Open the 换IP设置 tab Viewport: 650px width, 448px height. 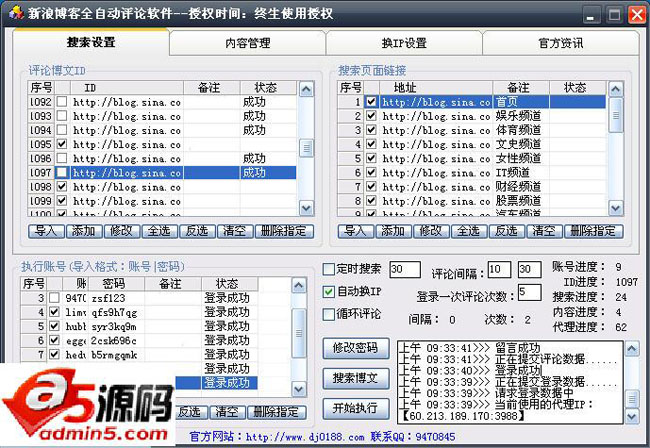coord(404,43)
